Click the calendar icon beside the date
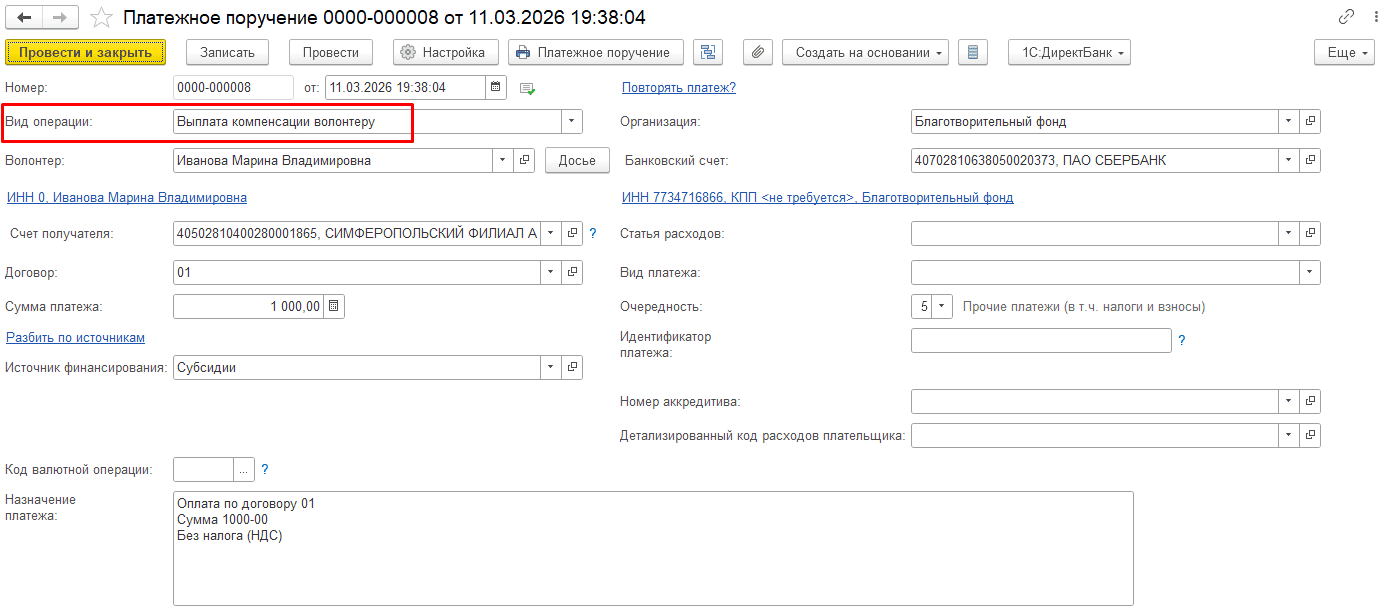 (x=495, y=87)
